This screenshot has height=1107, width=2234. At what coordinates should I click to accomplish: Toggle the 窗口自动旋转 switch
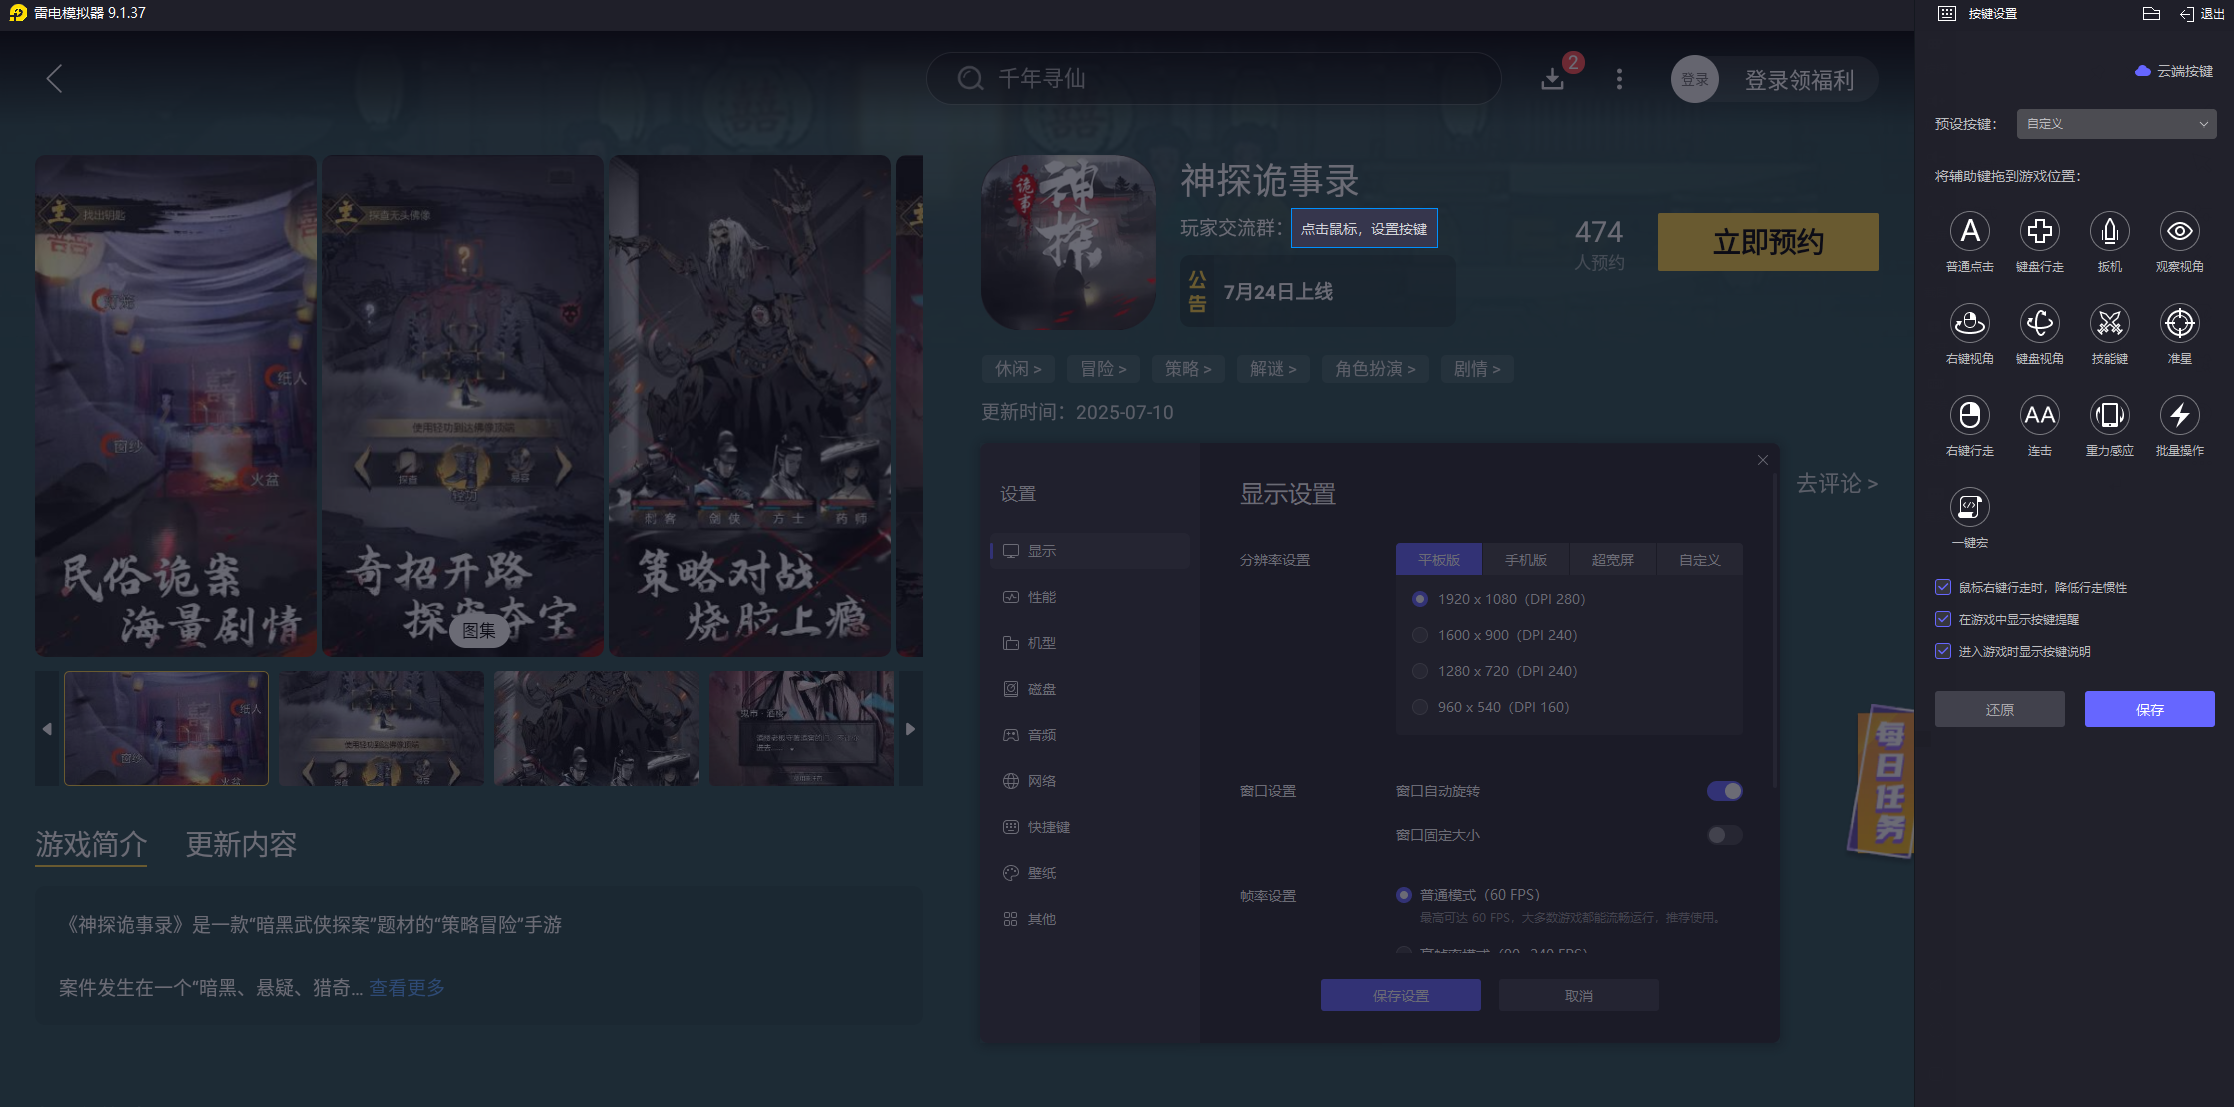click(1724, 791)
